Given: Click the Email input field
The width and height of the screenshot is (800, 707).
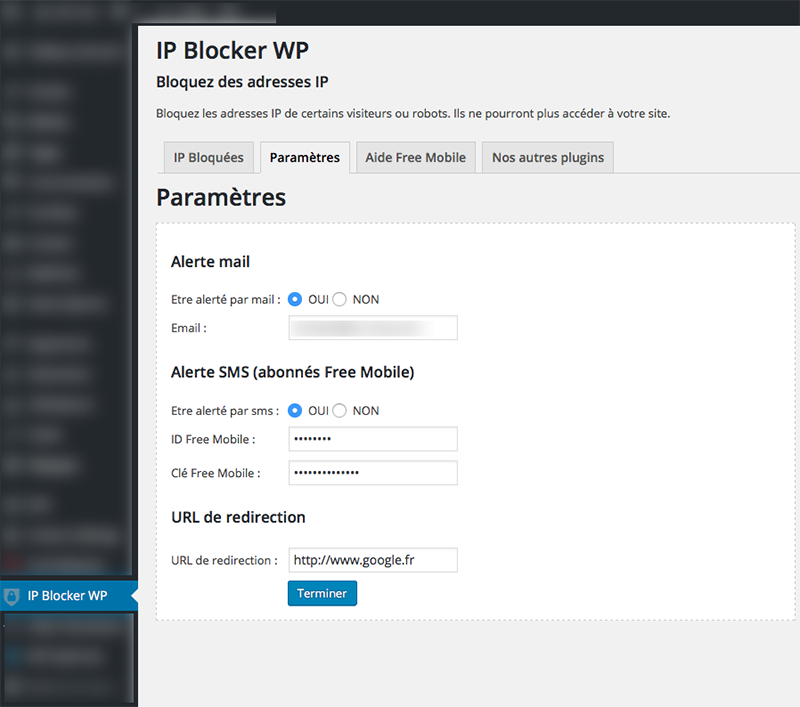Looking at the screenshot, I should [373, 328].
